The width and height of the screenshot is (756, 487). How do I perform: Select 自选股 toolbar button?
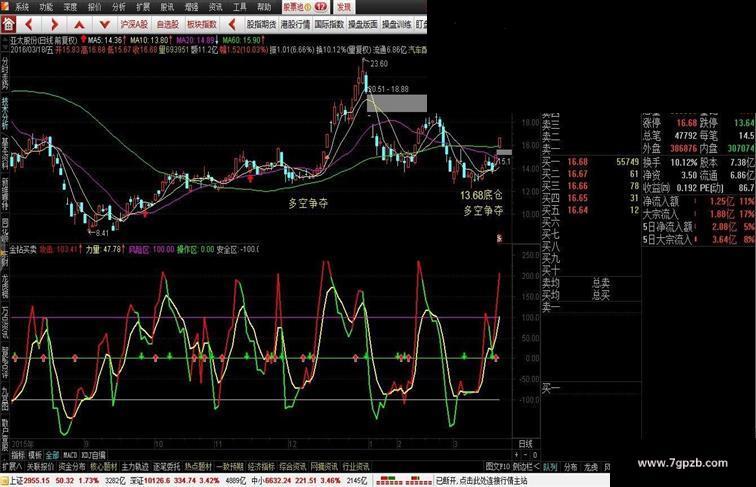(168, 24)
